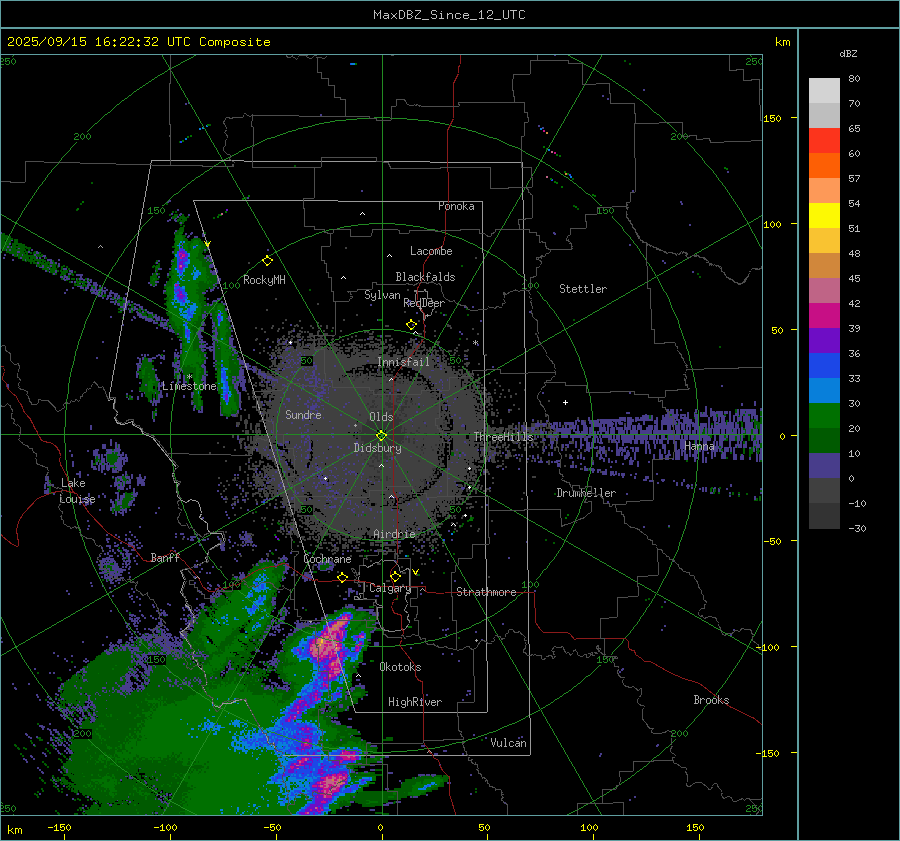Click the km unit label at bottom left

[14, 830]
